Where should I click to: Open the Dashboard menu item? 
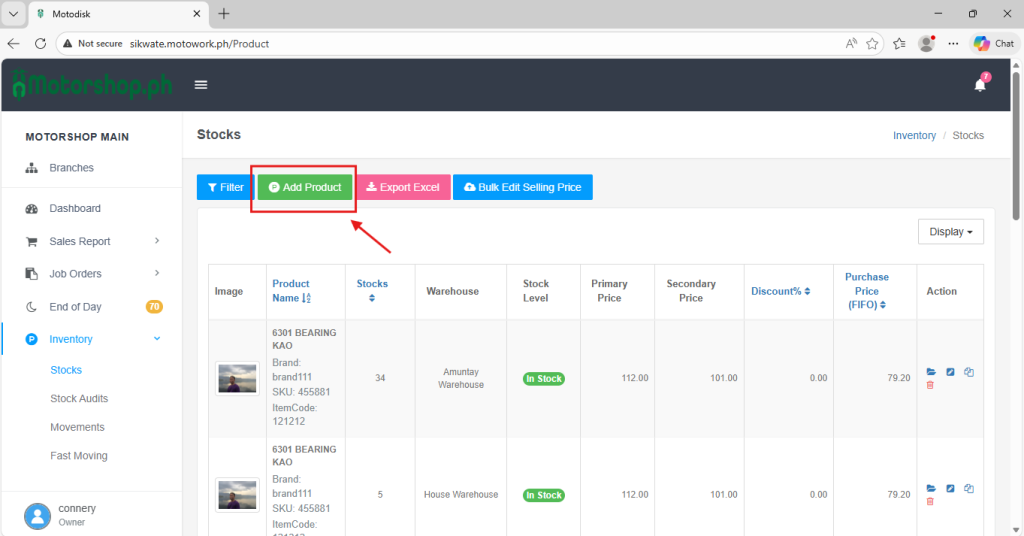75,209
